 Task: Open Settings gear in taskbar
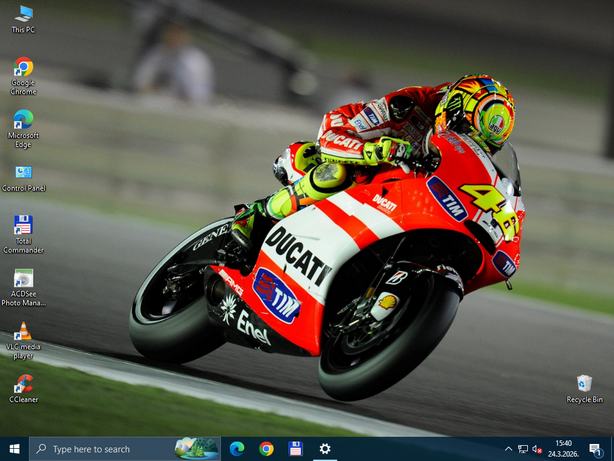pyautogui.click(x=325, y=449)
